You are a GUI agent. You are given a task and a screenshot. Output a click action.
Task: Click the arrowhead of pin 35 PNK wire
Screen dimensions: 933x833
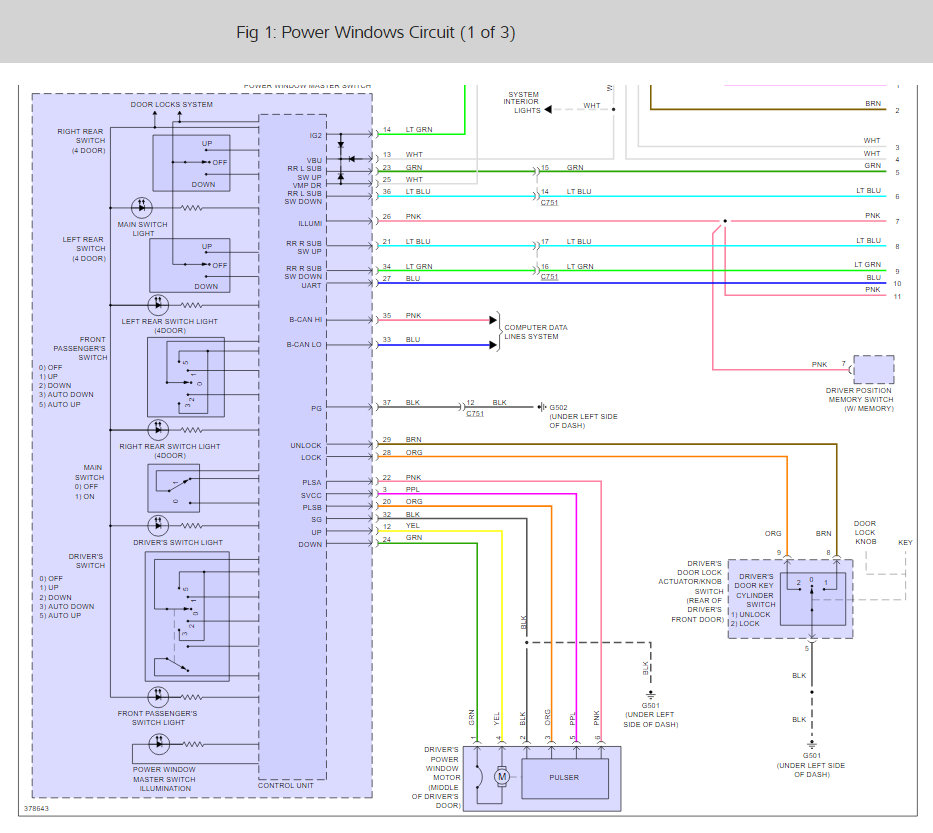[x=493, y=320]
